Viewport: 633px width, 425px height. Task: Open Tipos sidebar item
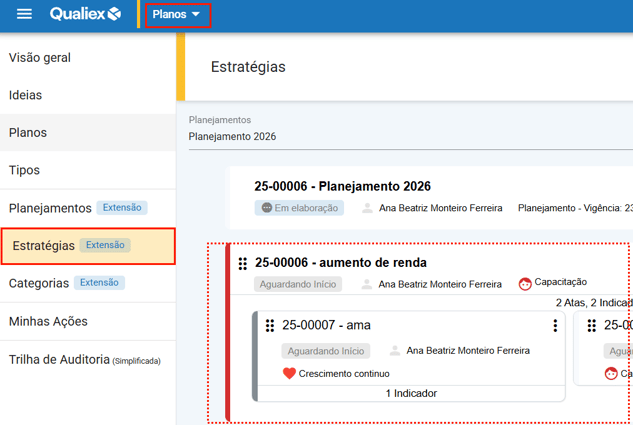click(x=25, y=171)
